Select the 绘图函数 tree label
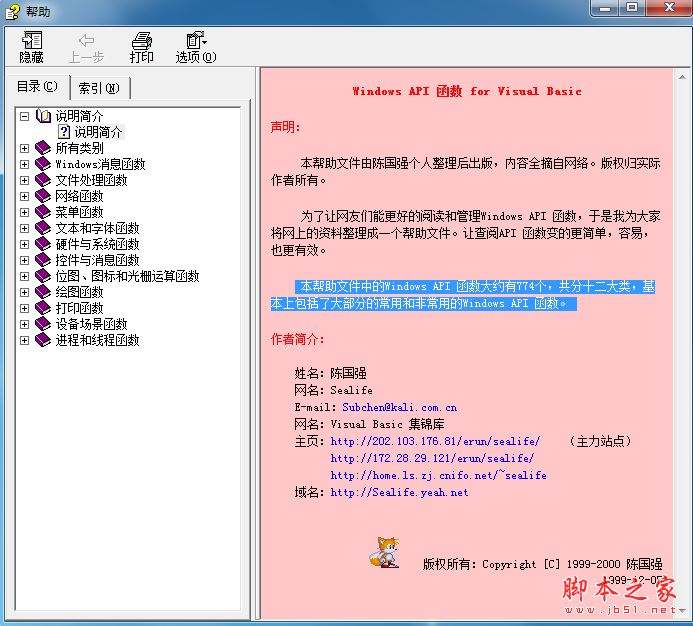The image size is (693, 626). (80, 292)
